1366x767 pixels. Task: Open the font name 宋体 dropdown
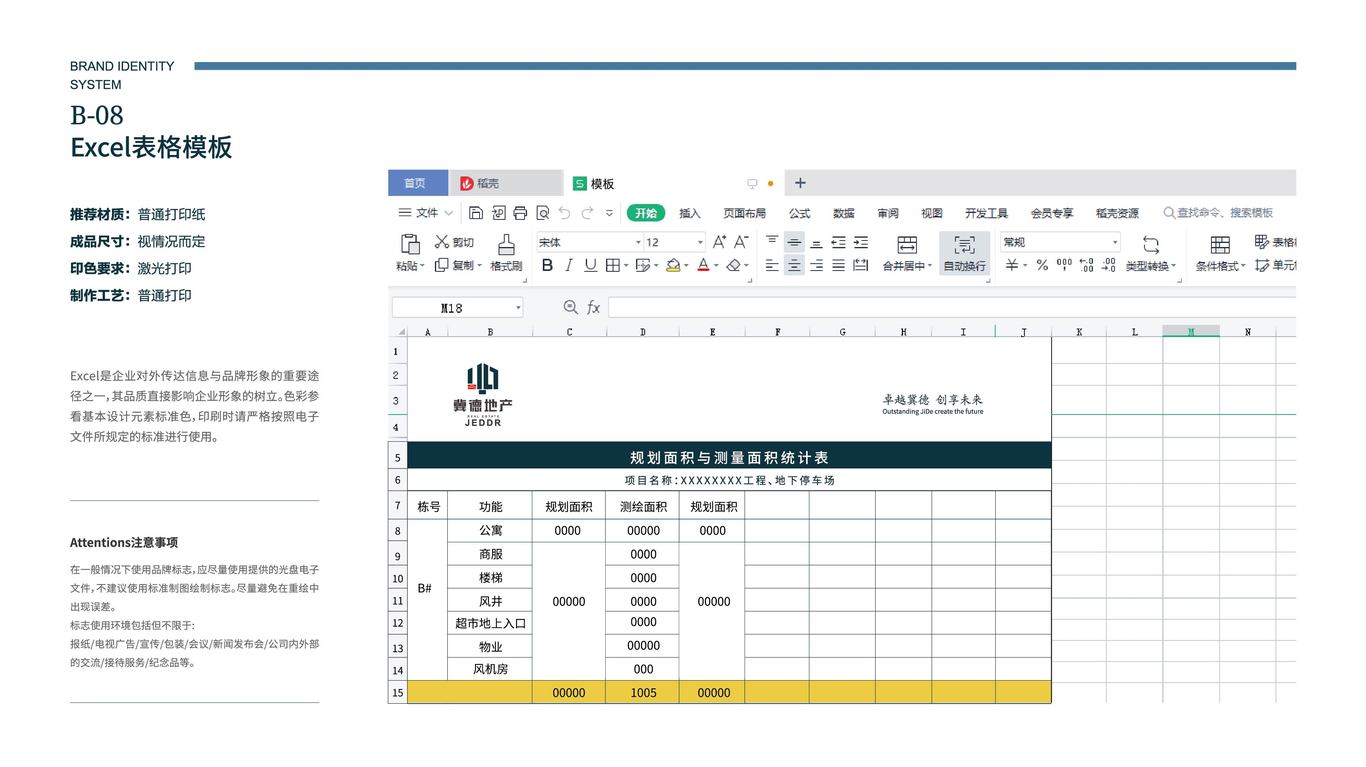(638, 242)
